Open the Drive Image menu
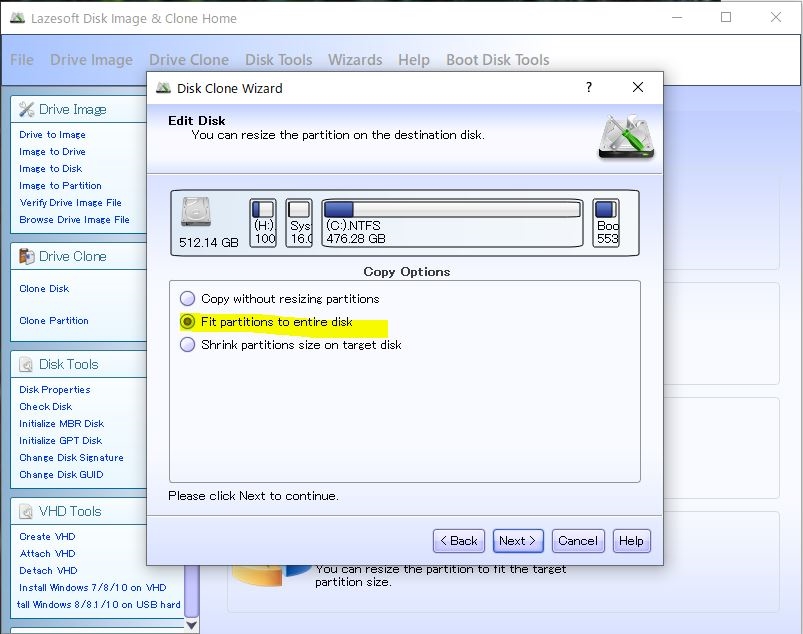Viewport: 803px width, 634px height. (x=92, y=60)
